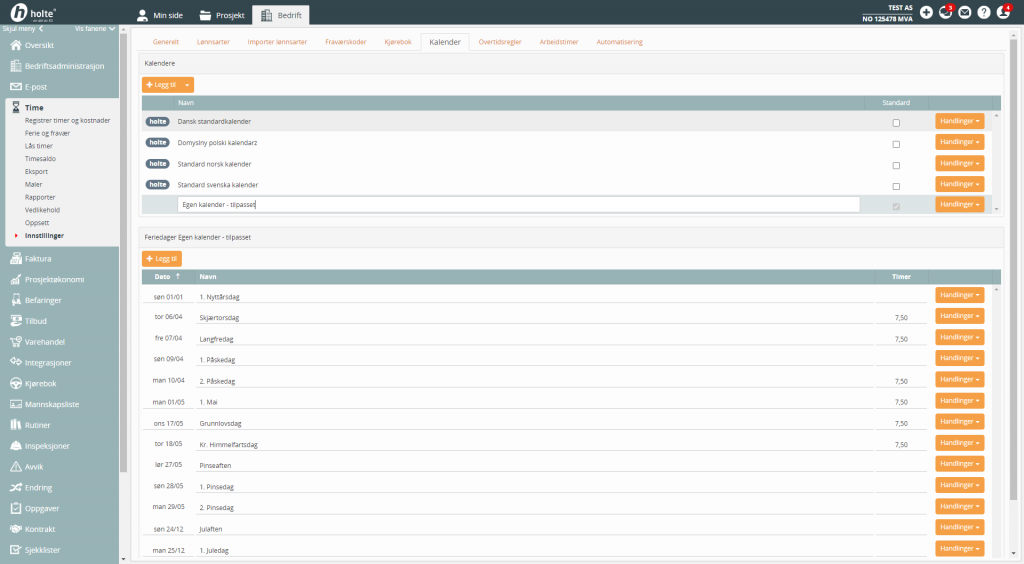The image size is (1024, 564).
Task: Open the arrow next to Kalendere Legg til
Action: click(x=187, y=86)
